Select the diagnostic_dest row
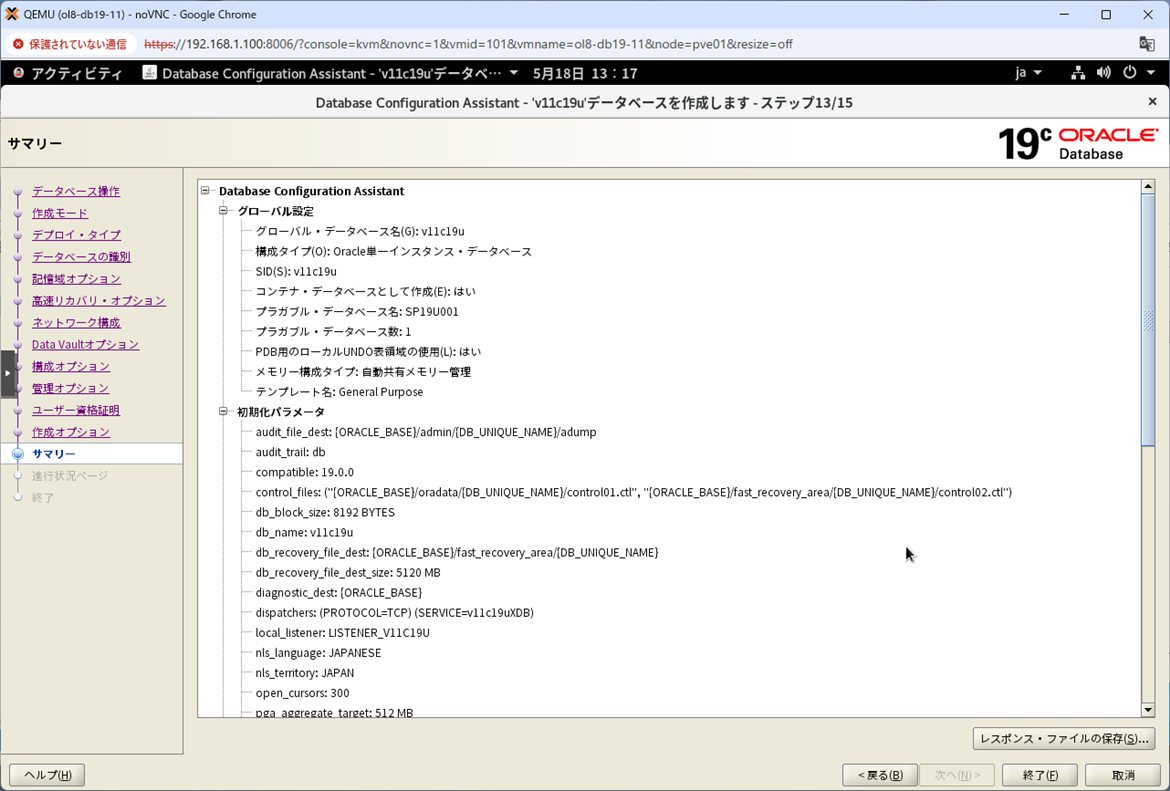This screenshot has height=791, width=1170. pyautogui.click(x=339, y=593)
